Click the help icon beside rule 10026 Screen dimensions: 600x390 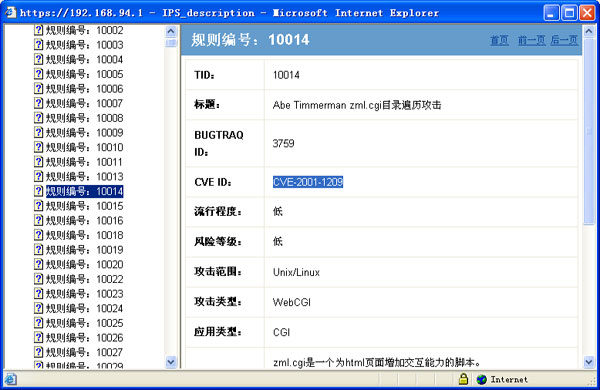tap(38, 338)
